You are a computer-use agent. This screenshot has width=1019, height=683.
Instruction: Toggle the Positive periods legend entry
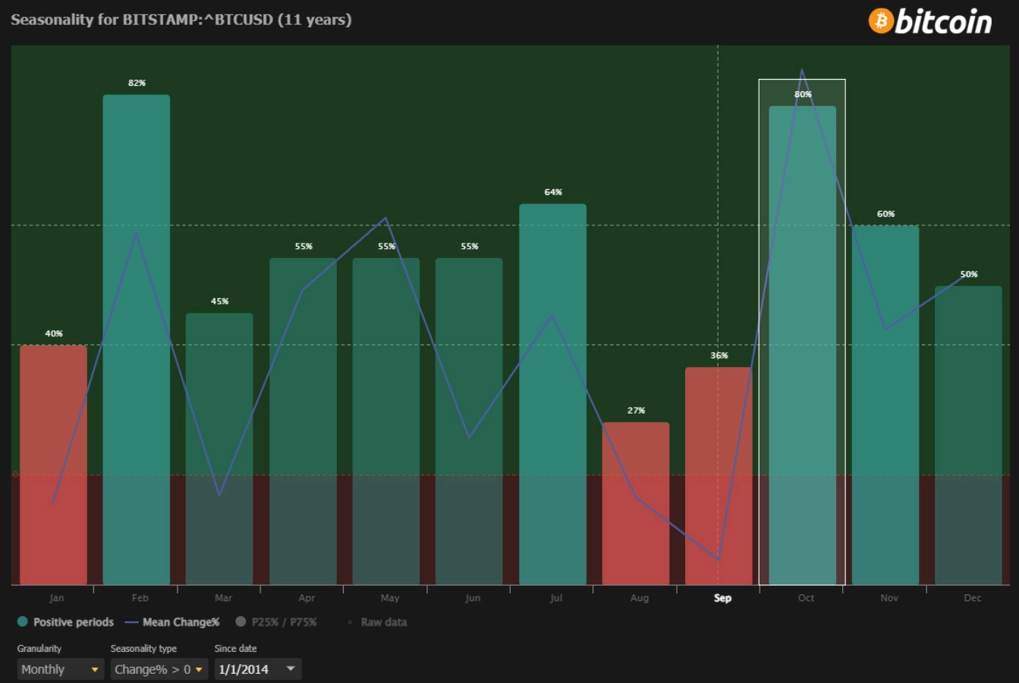pos(65,622)
